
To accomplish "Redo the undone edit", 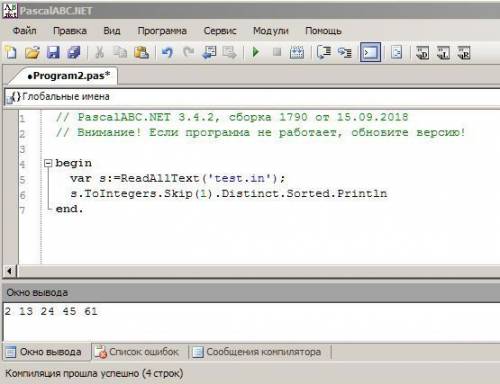I will 189,53.
